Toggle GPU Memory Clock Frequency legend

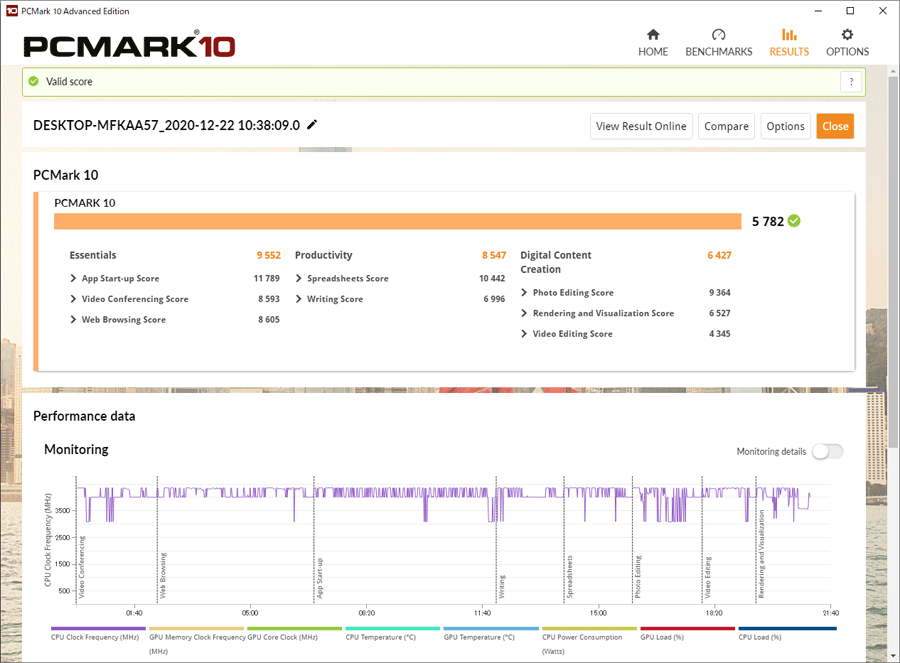click(196, 641)
